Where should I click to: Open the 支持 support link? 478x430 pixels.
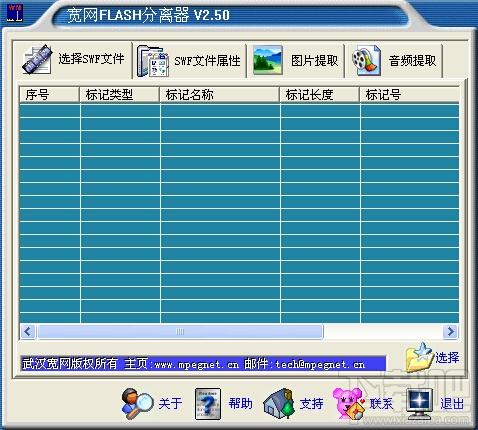tap(312, 404)
